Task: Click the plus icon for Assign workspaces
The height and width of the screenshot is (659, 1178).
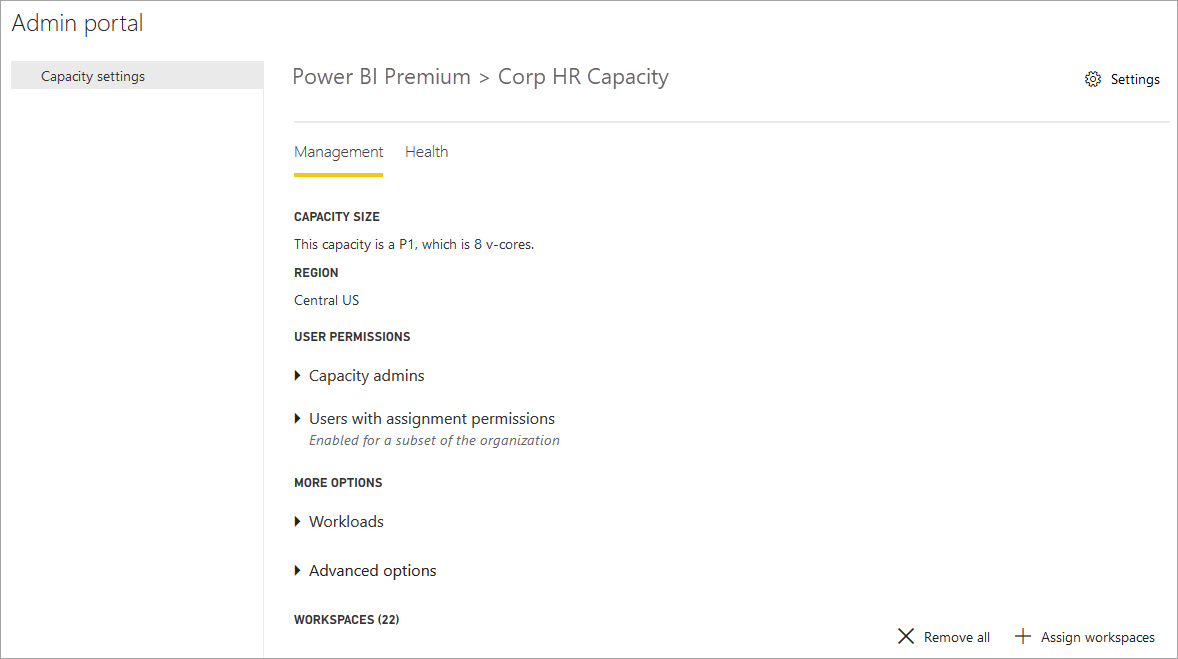Action: [1022, 636]
